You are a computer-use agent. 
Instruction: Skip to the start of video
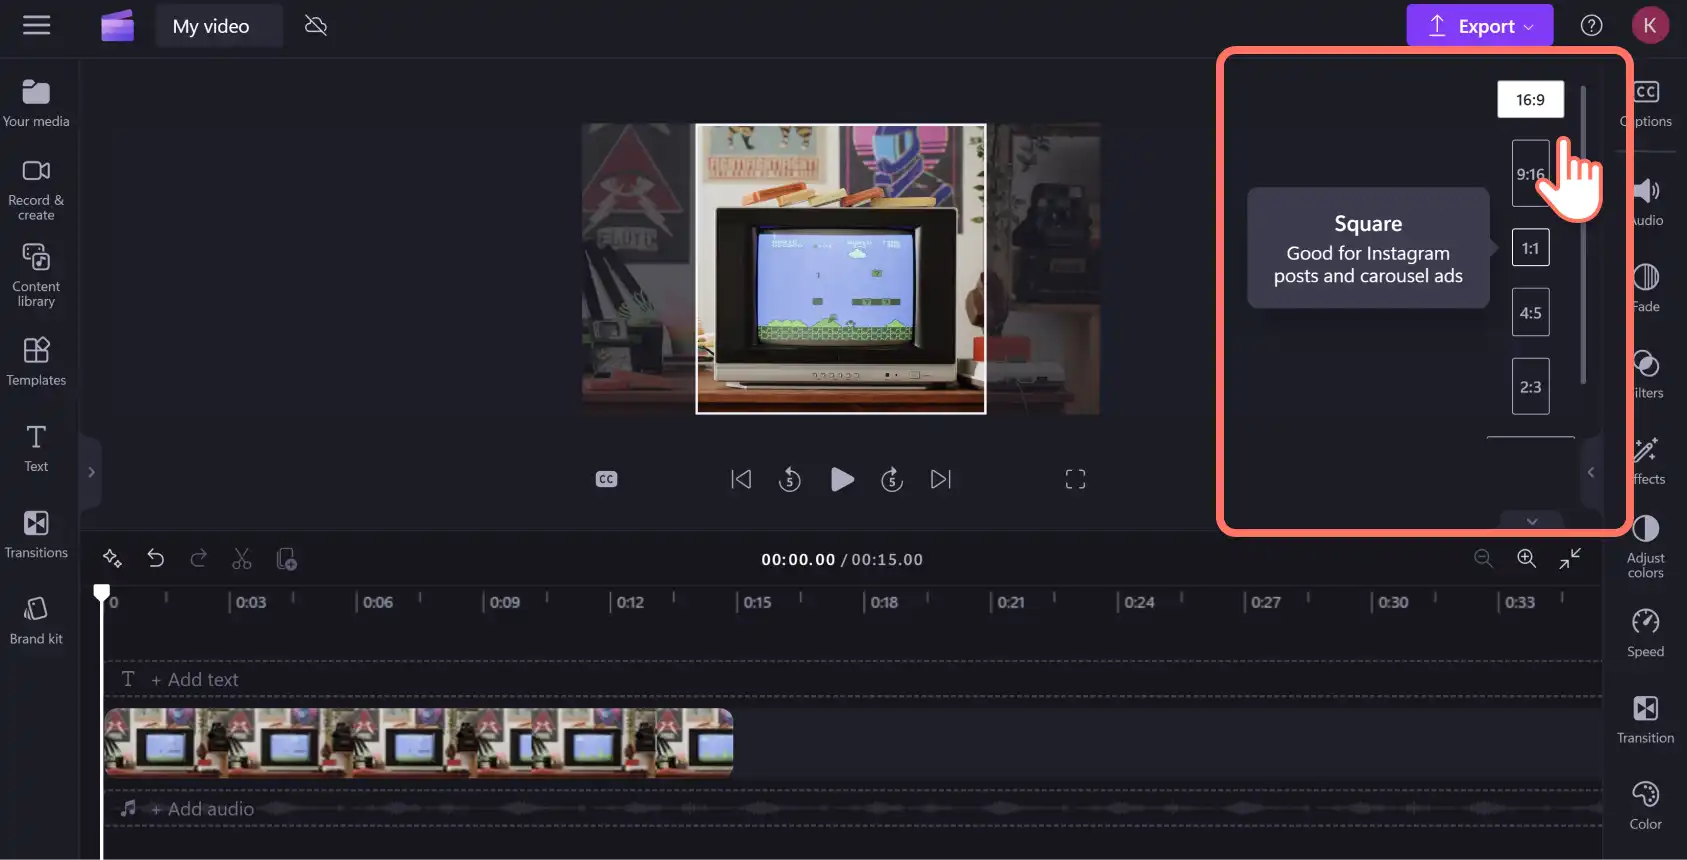741,479
